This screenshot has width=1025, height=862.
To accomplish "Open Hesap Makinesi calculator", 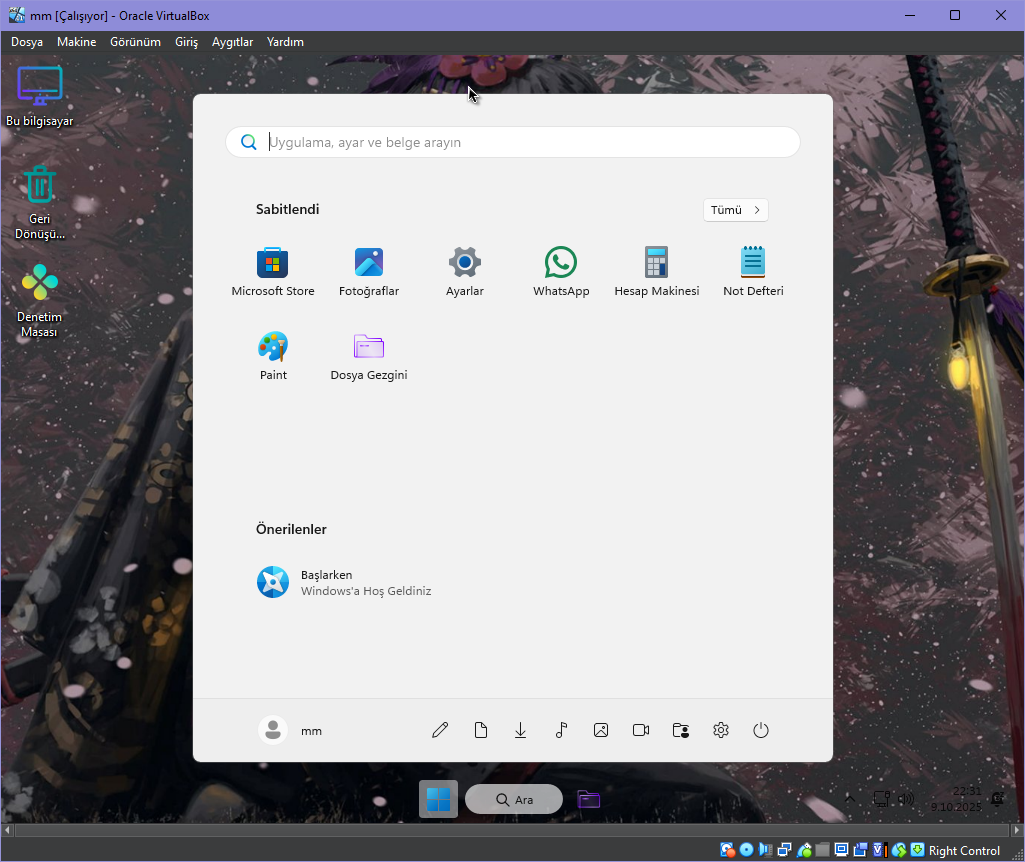I will tap(656, 272).
